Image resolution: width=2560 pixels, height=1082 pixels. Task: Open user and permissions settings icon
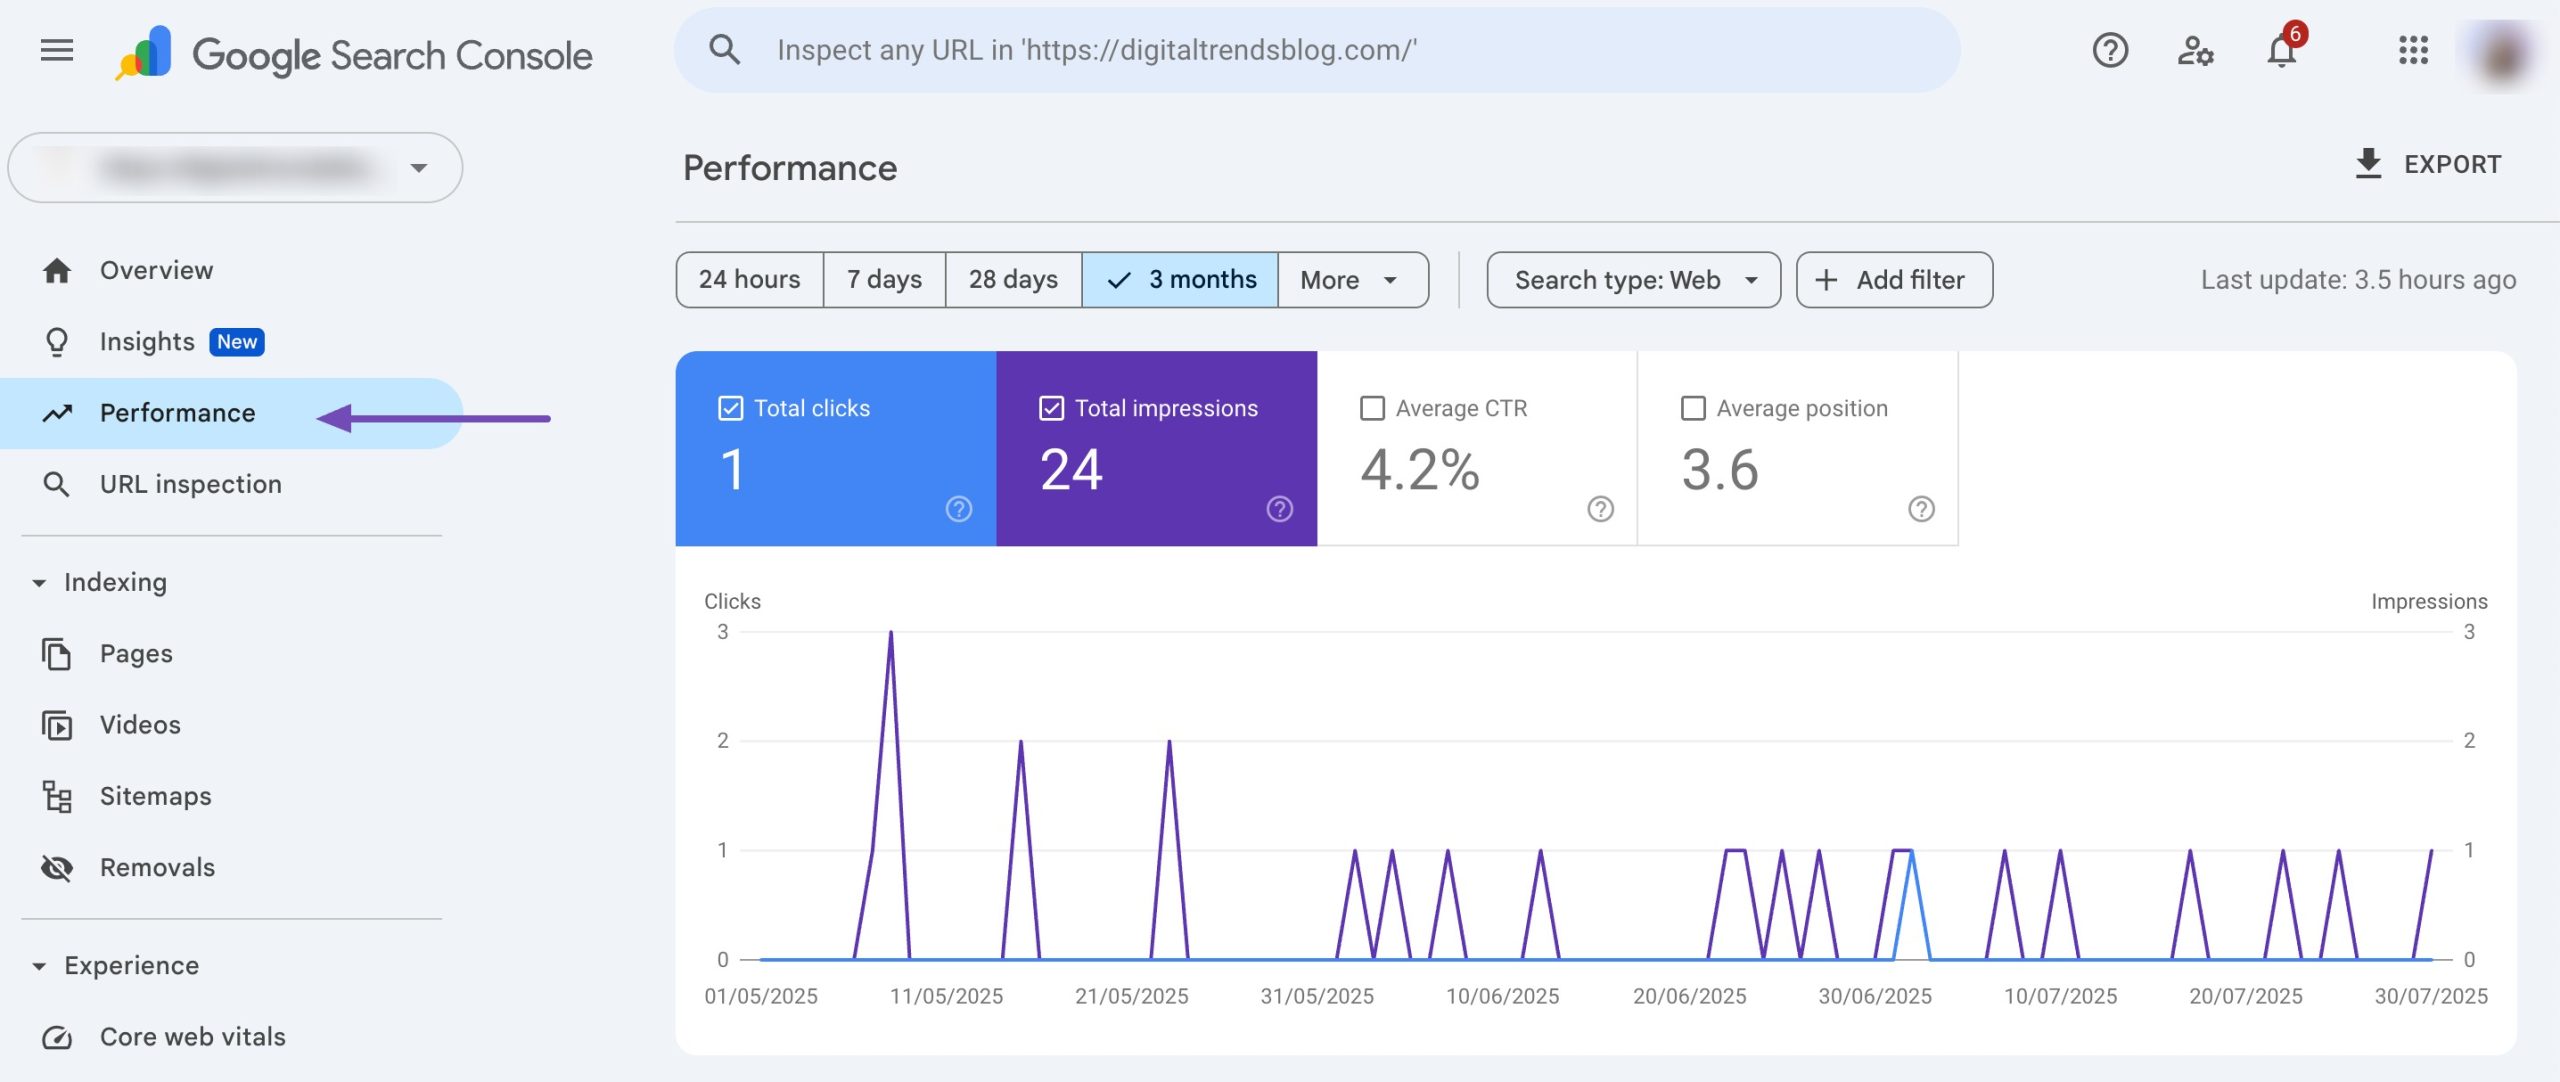pyautogui.click(x=2195, y=50)
